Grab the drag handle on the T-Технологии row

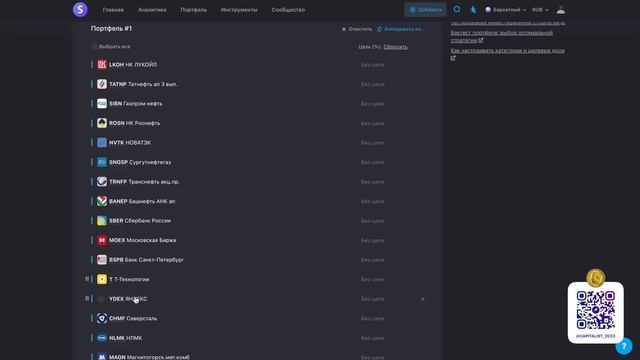pos(87,279)
